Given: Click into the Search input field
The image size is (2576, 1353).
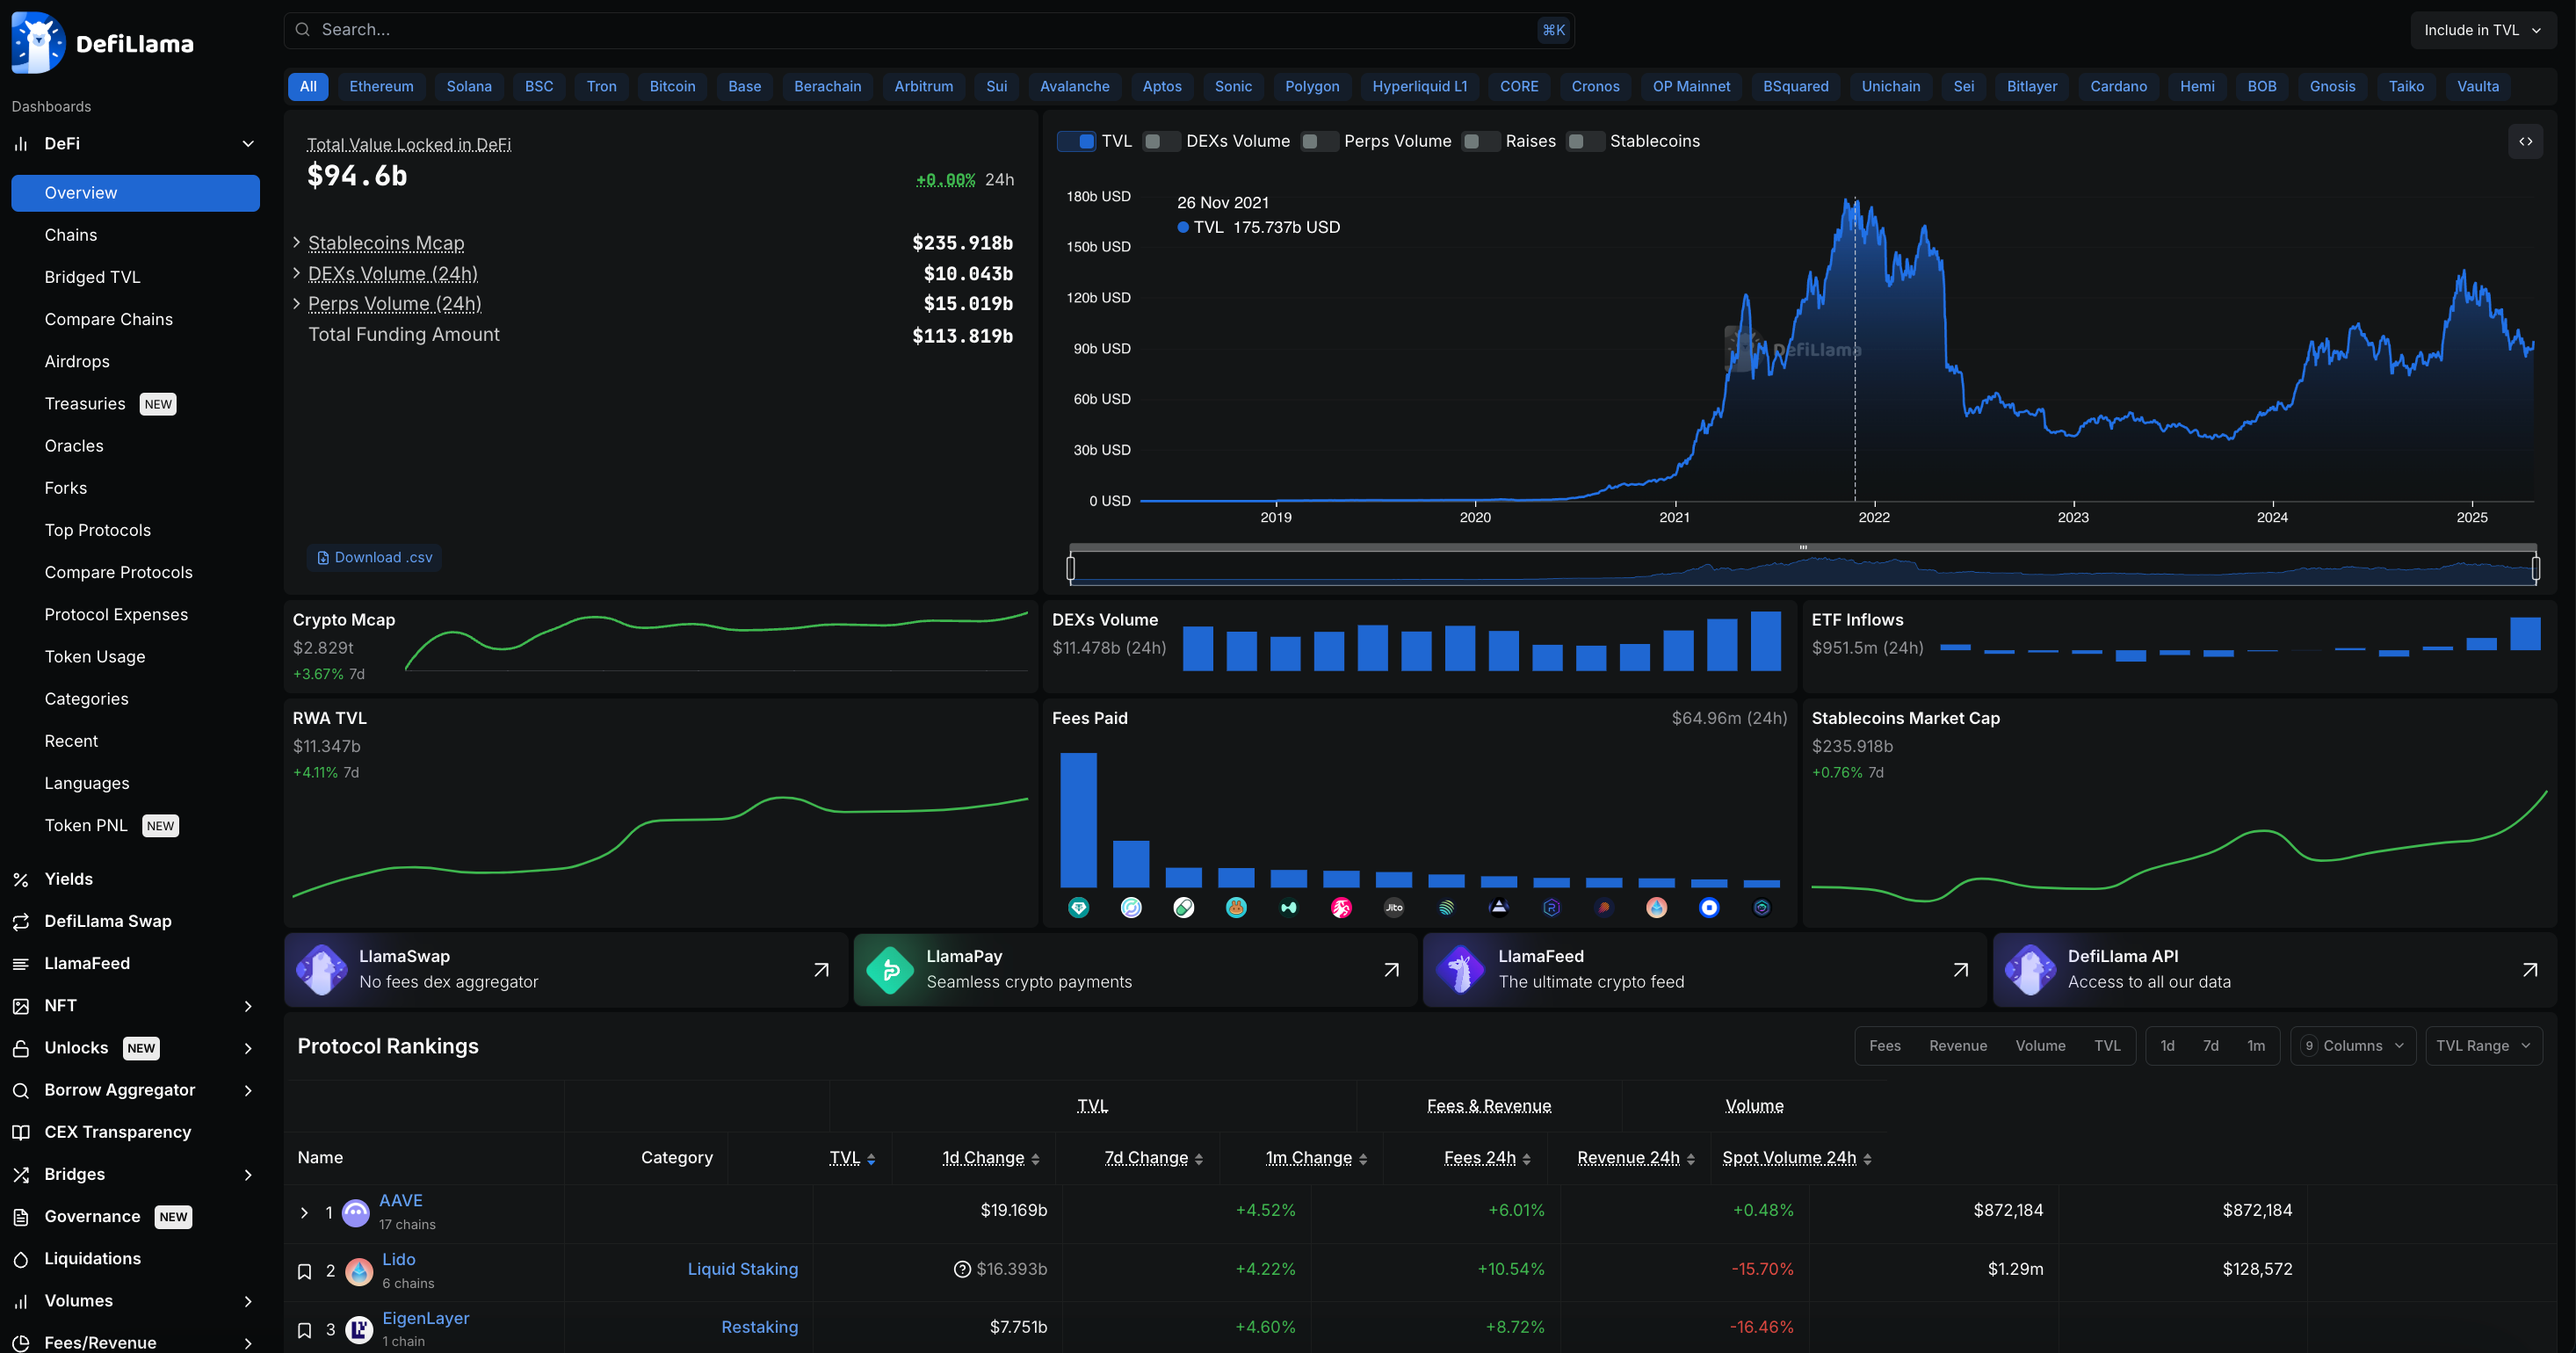Looking at the screenshot, I should [900, 30].
